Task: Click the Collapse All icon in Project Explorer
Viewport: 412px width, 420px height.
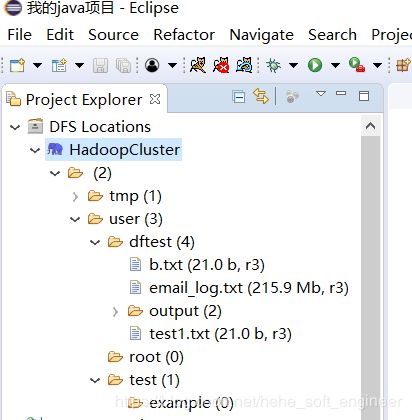Action: pyautogui.click(x=239, y=97)
